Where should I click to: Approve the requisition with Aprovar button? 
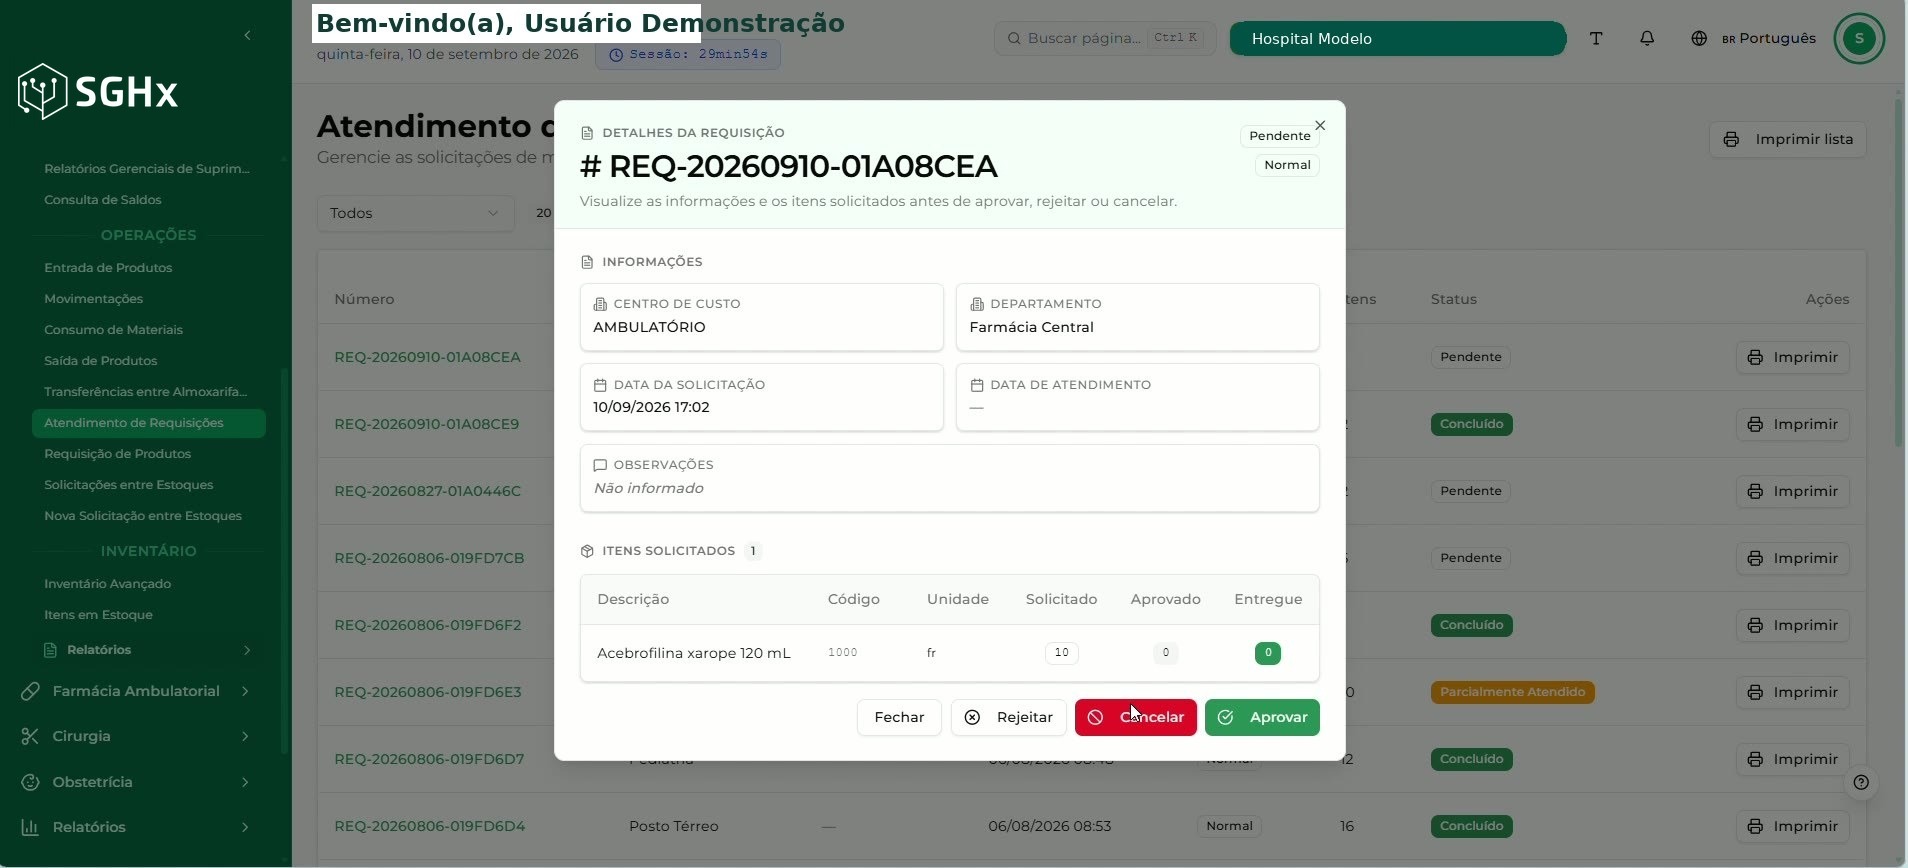click(x=1262, y=717)
